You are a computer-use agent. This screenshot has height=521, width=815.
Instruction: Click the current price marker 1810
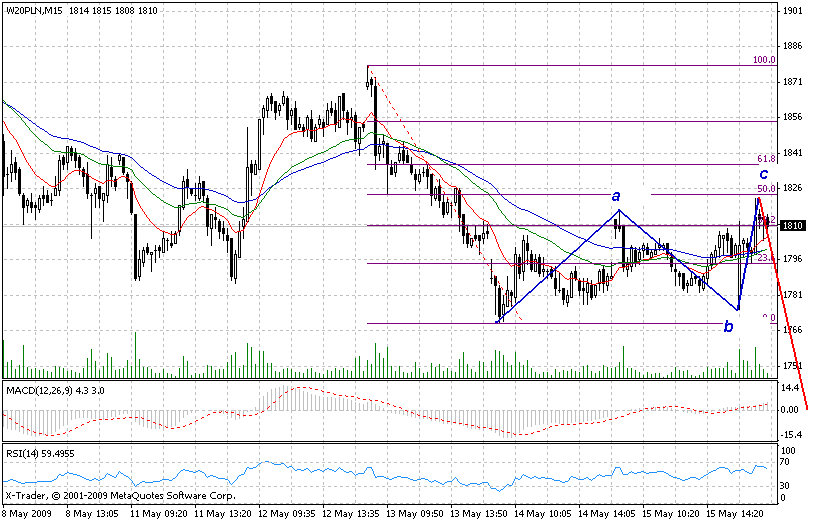pos(793,226)
